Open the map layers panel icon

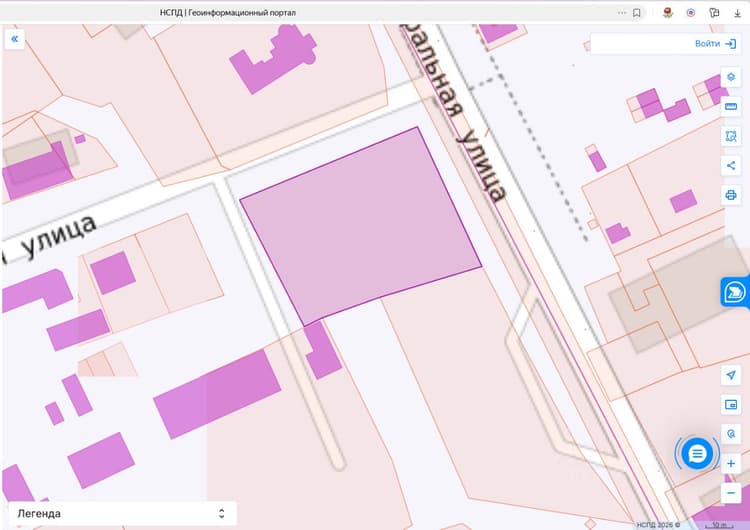[730, 77]
